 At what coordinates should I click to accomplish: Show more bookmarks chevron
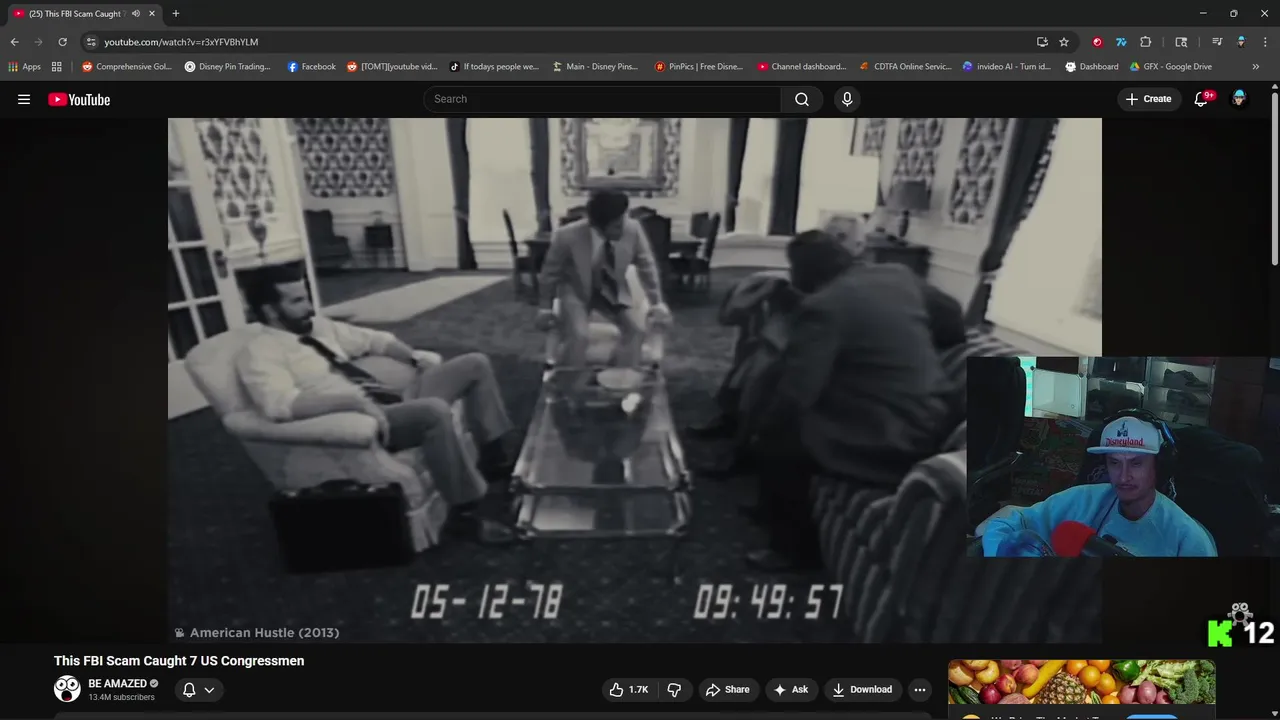coord(1256,67)
